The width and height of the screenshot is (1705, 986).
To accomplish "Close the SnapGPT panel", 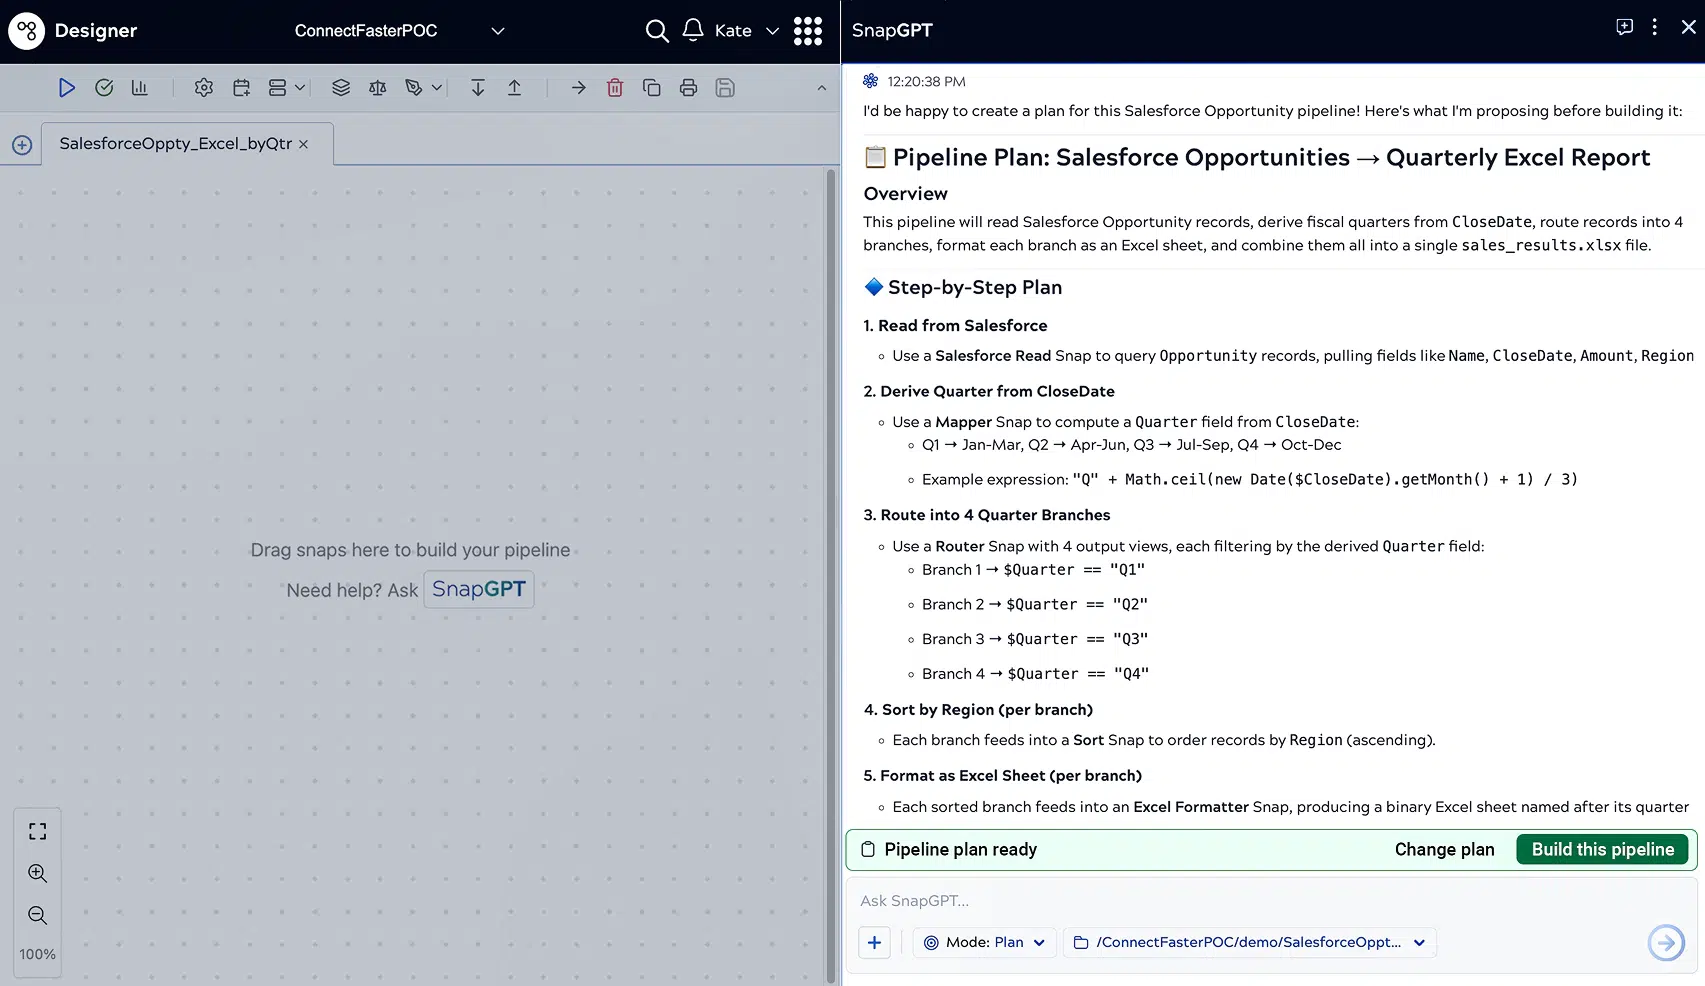I will [1688, 27].
